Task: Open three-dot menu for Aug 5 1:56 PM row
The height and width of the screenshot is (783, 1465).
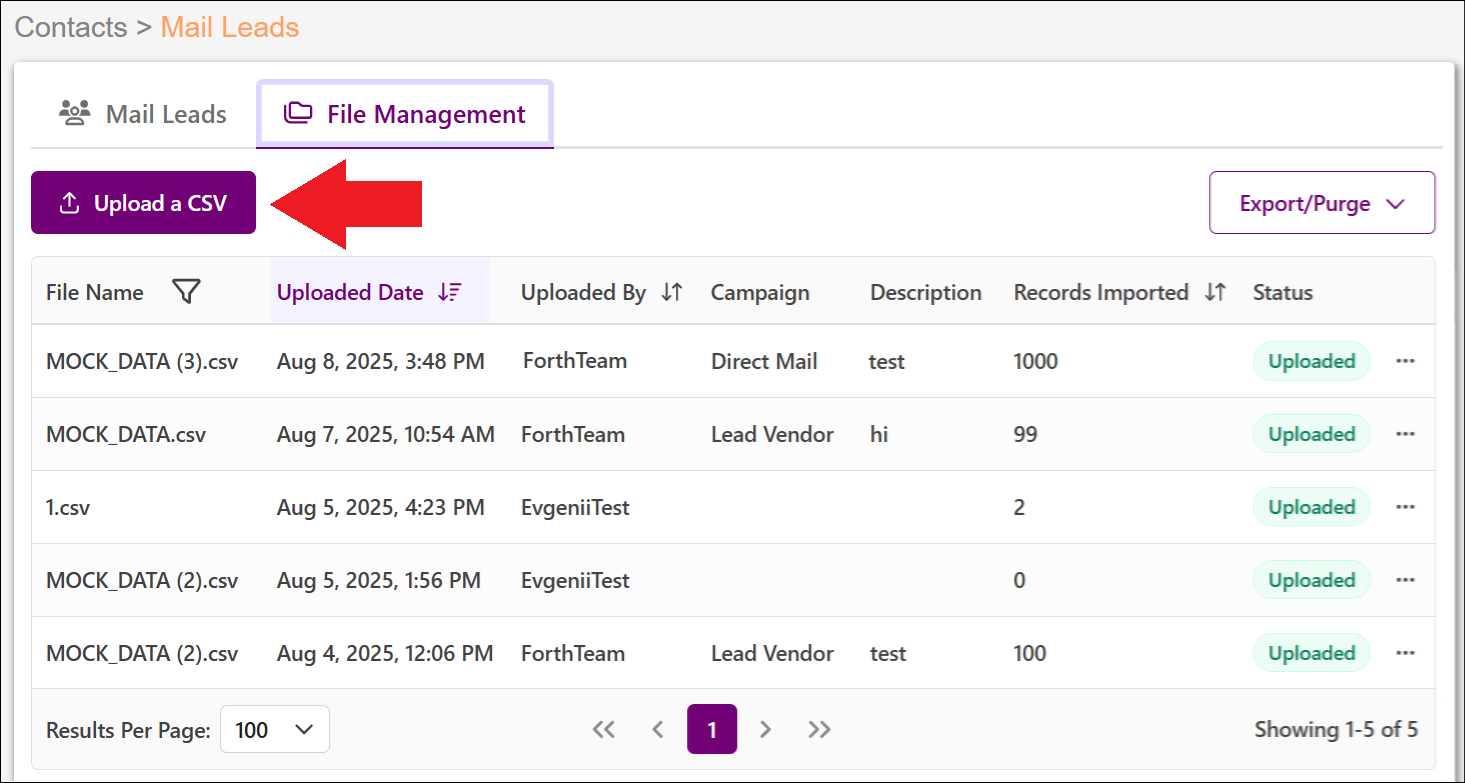Action: click(x=1405, y=580)
